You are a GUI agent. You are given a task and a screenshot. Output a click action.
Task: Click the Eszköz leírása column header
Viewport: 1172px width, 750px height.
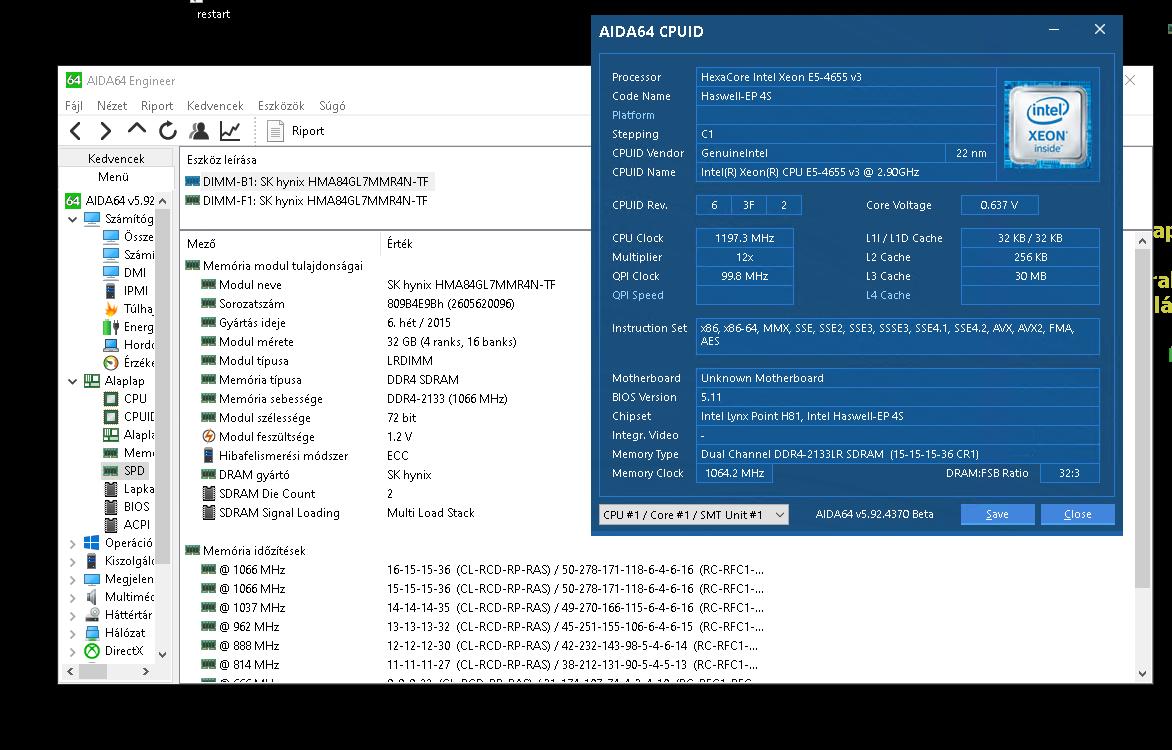pos(222,159)
